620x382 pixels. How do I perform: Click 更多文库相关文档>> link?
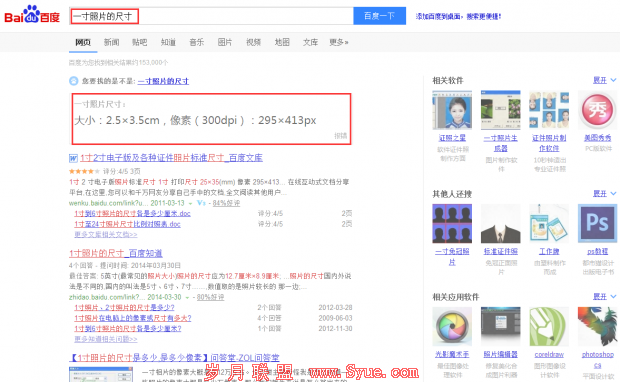tap(106, 234)
